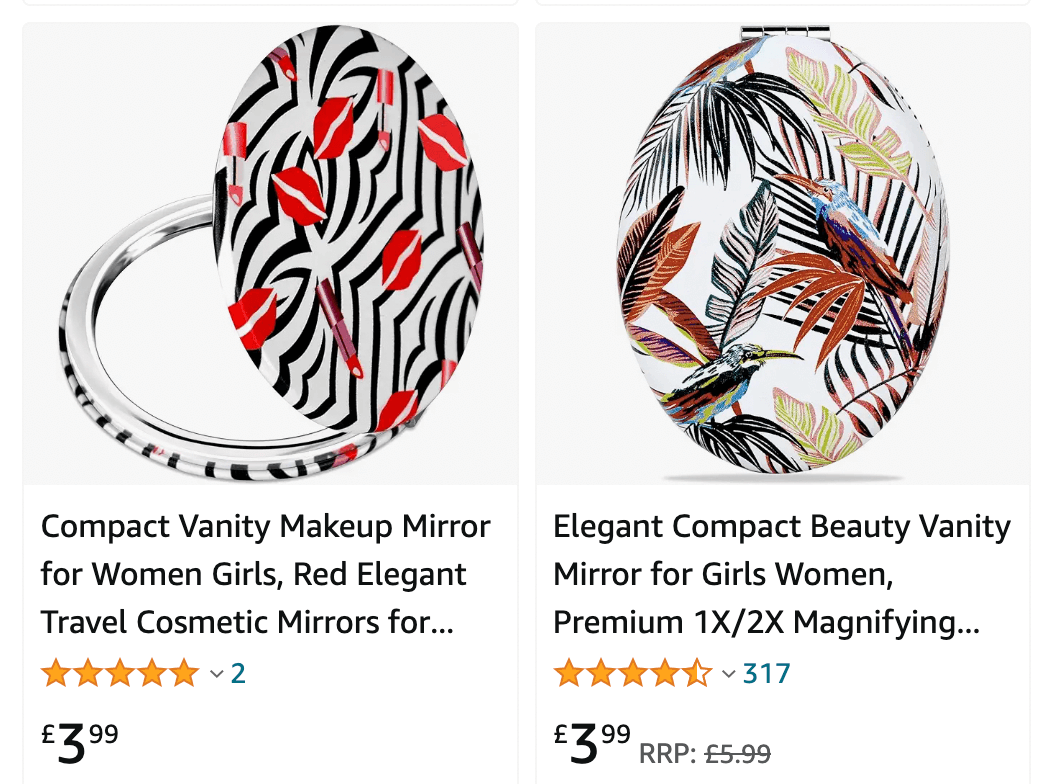Click the first star of the five-star rating

(x=56, y=674)
